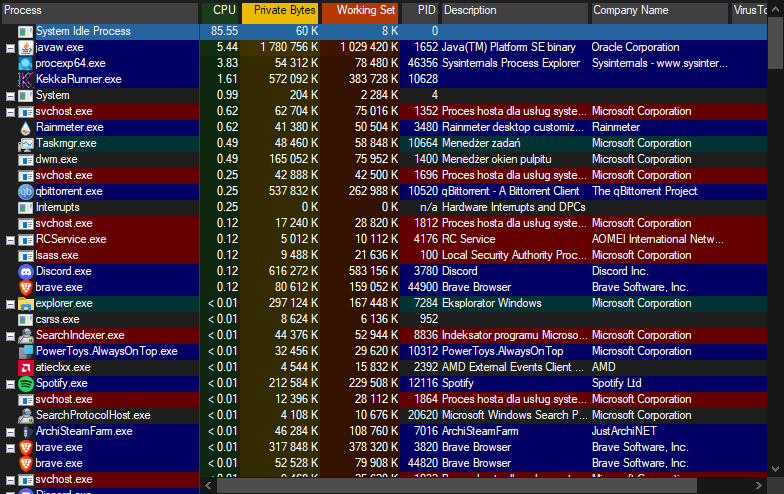Click the Discord.exe icon for PID 3780
The width and height of the screenshot is (784, 494).
(x=26, y=272)
